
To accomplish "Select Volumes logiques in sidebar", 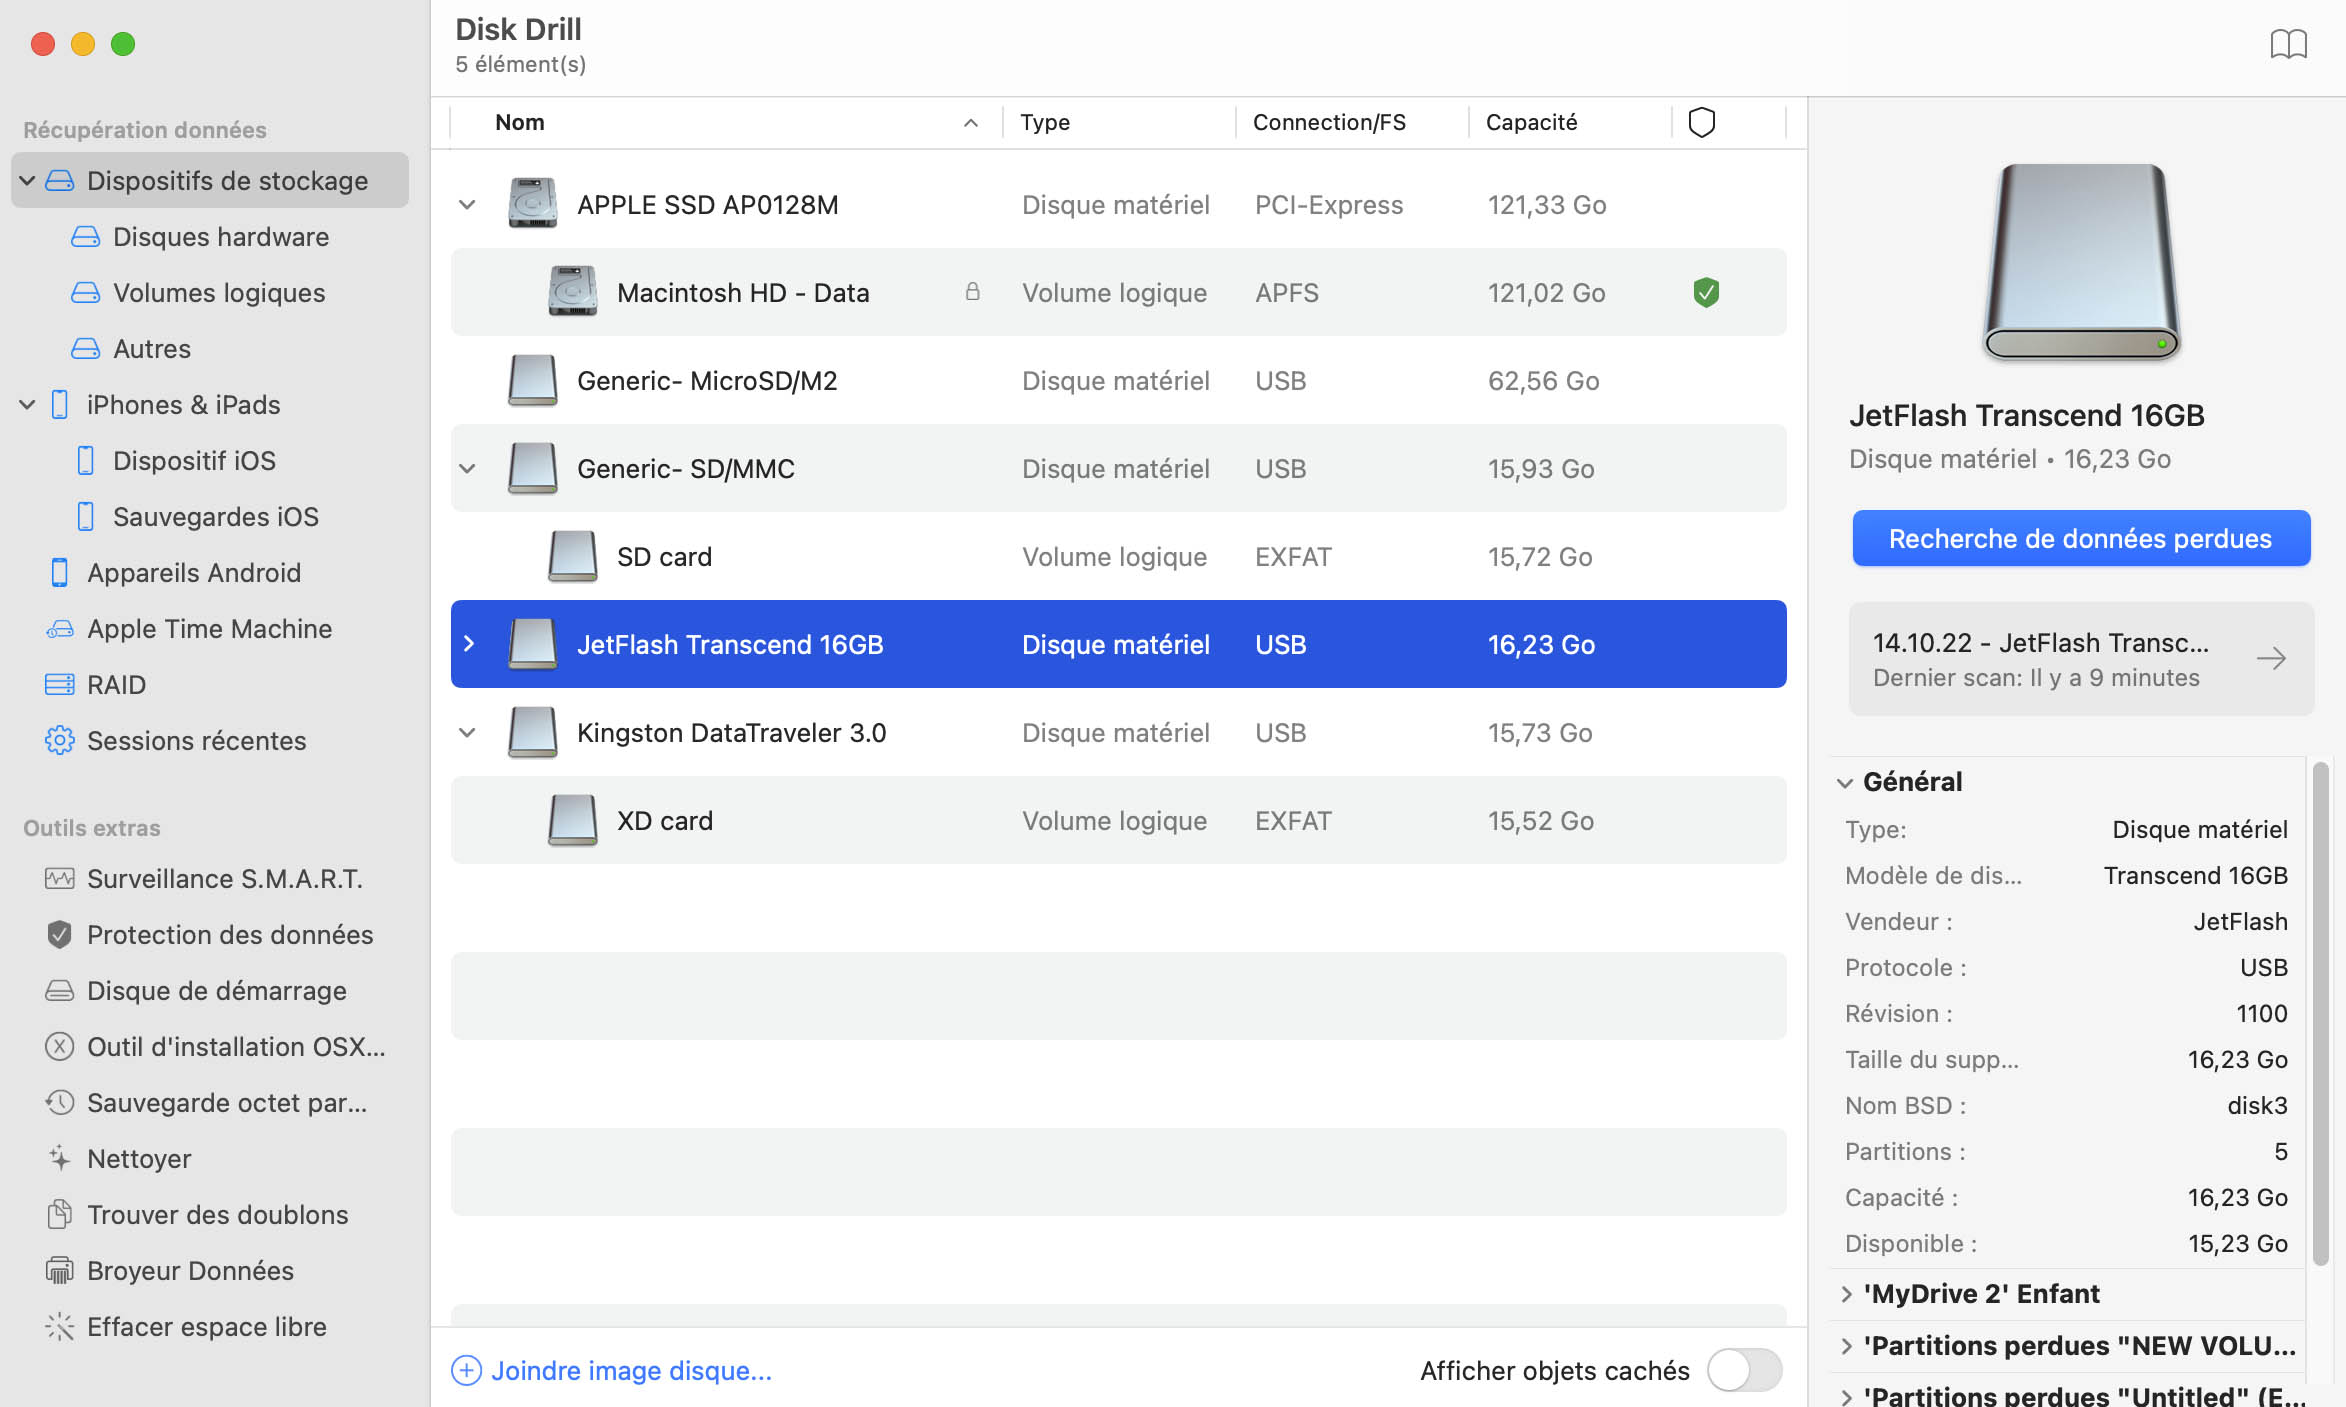I will [x=218, y=293].
